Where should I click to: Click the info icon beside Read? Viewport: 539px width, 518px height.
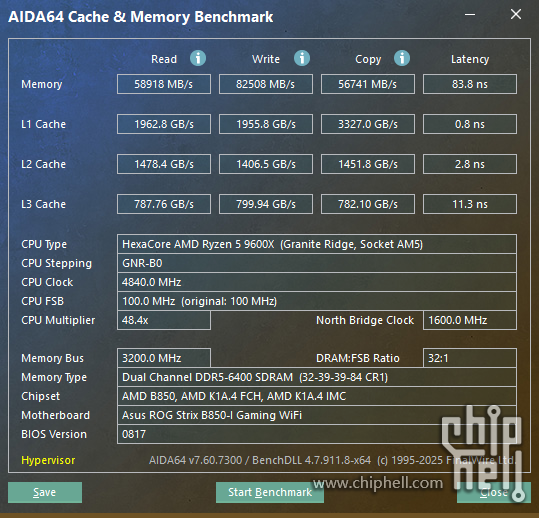tap(198, 58)
